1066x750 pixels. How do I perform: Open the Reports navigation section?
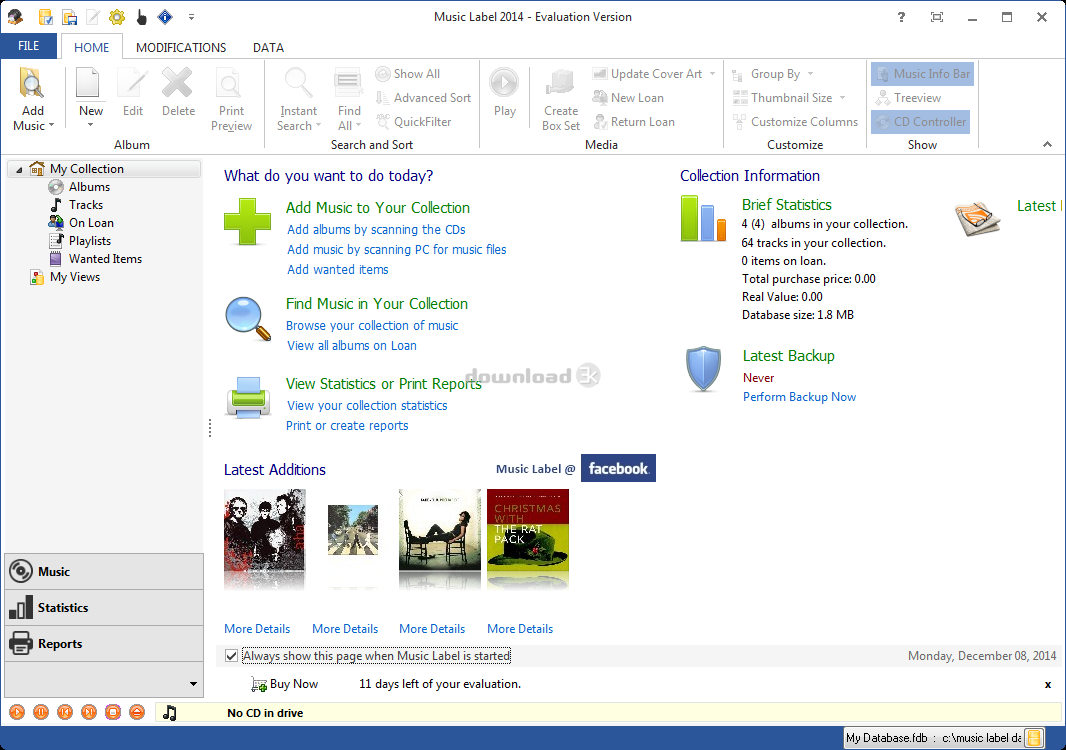pyautogui.click(x=104, y=644)
